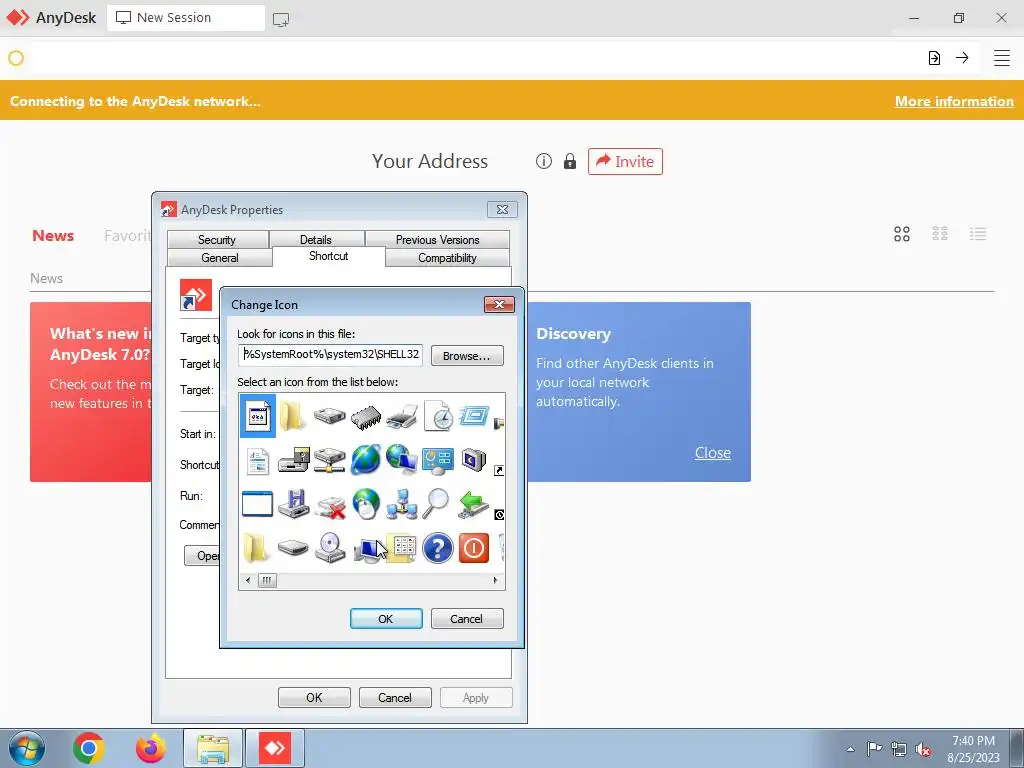This screenshot has height=768, width=1024.
Task: Select the Internet Explorer style globe icon
Action: (x=366, y=460)
